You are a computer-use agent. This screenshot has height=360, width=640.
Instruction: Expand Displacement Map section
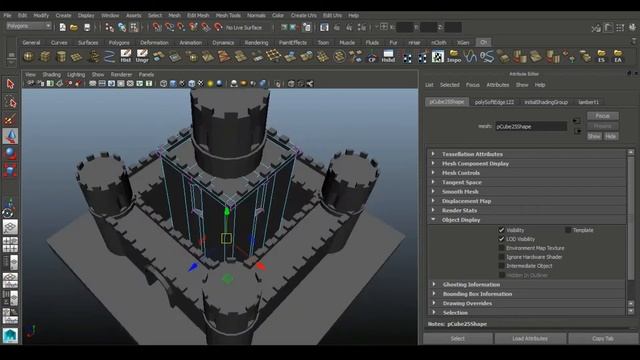pyautogui.click(x=527, y=201)
